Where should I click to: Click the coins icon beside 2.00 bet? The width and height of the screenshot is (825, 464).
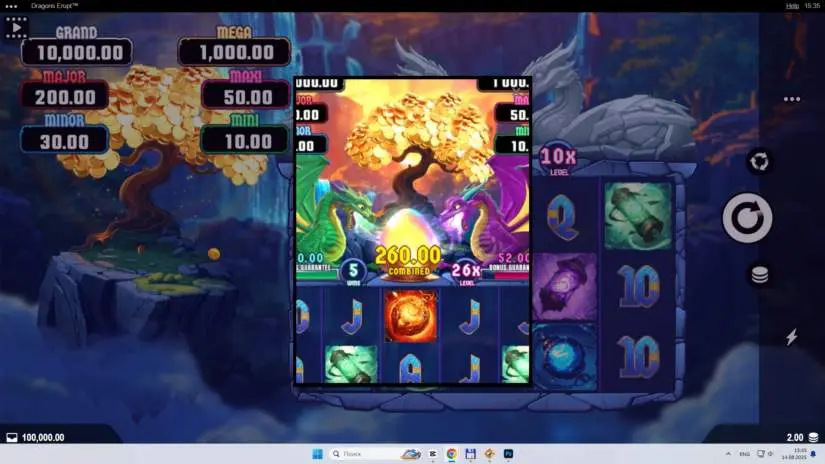pyautogui.click(x=813, y=437)
